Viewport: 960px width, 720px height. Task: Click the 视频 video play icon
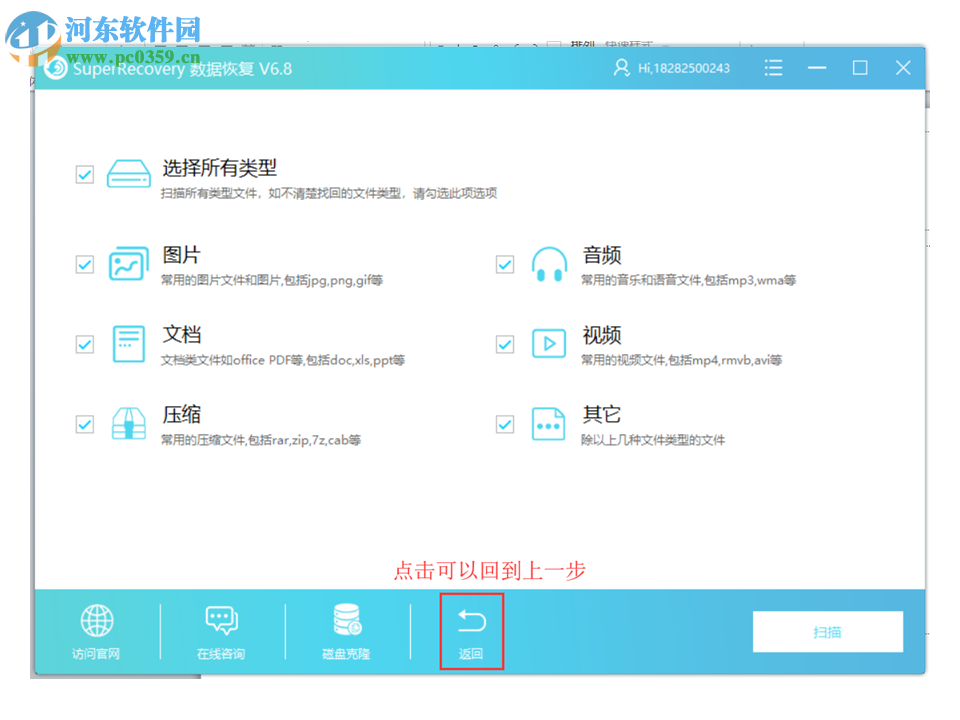(549, 345)
